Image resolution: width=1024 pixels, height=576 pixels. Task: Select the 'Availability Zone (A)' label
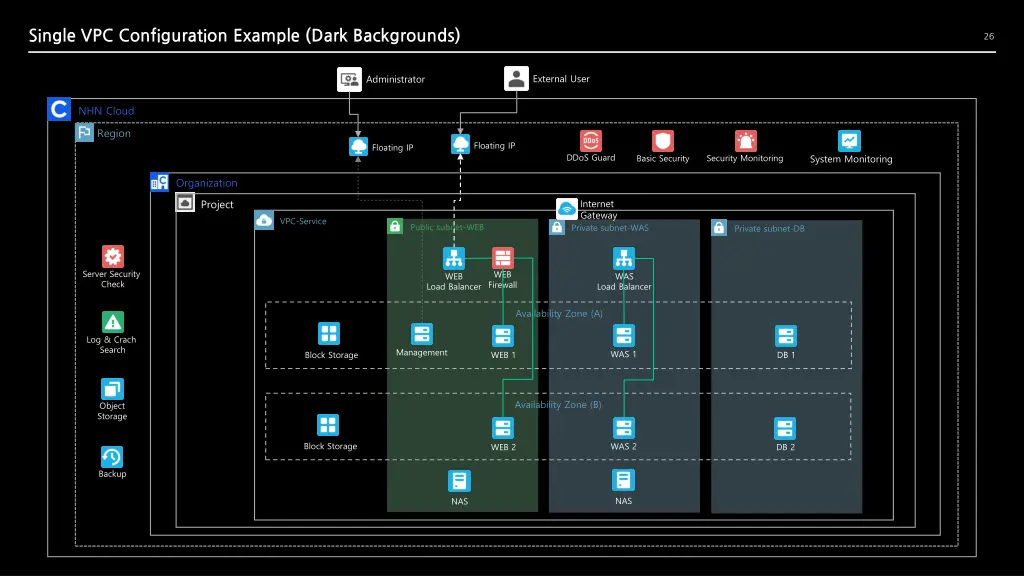[x=559, y=313]
